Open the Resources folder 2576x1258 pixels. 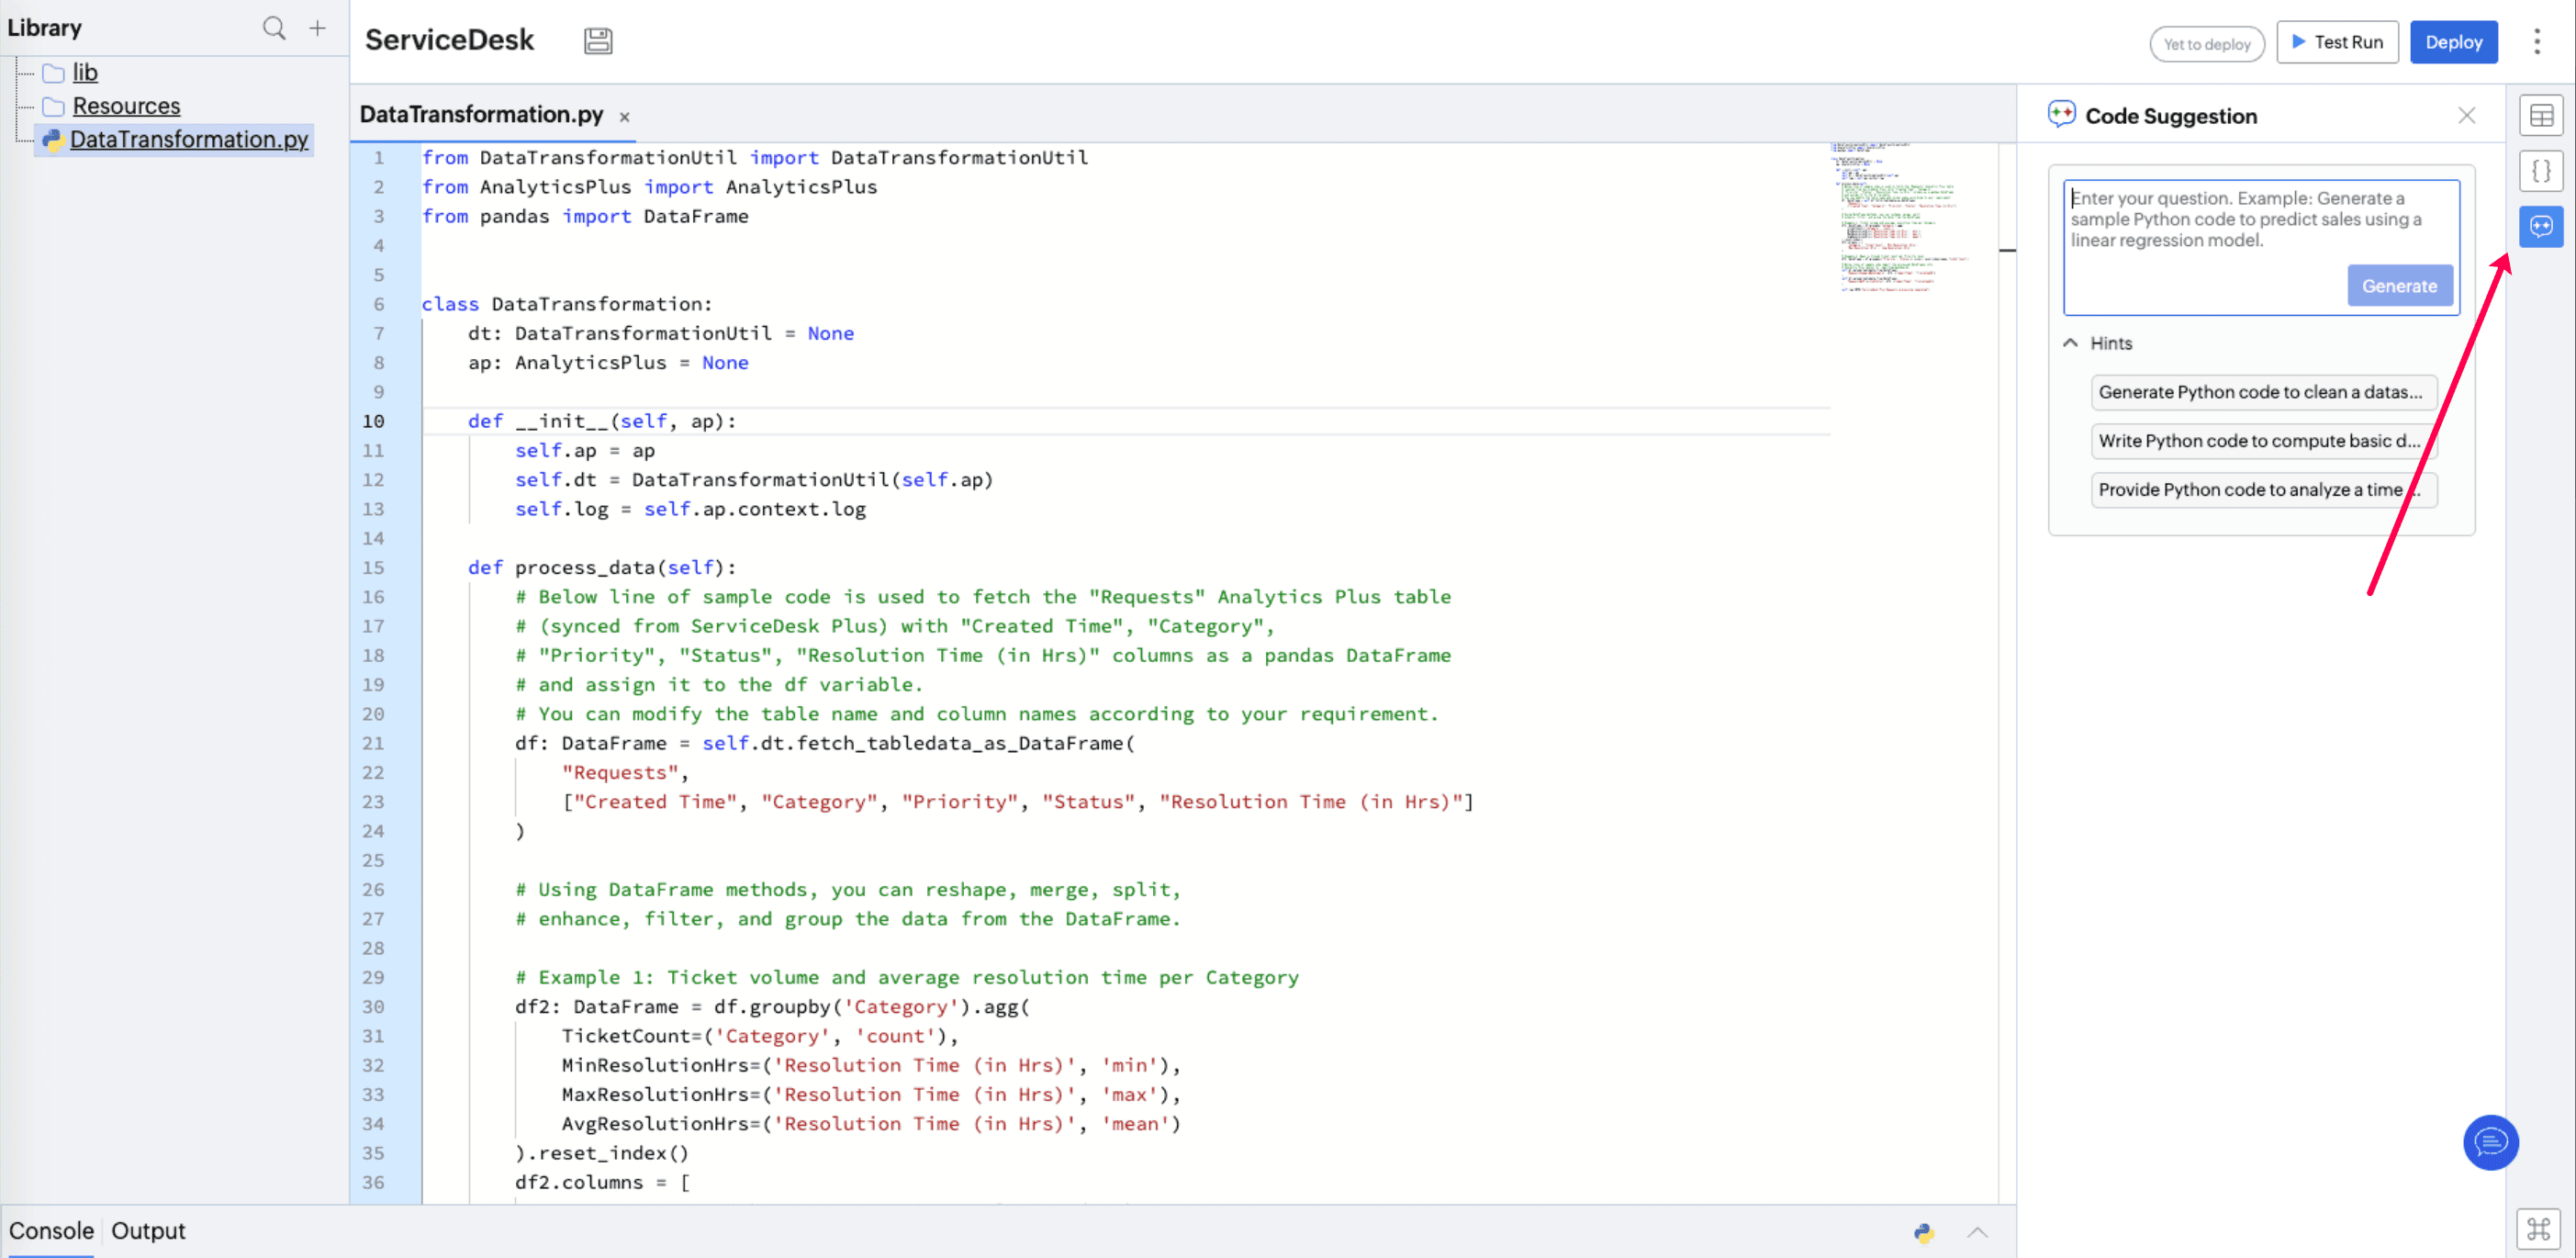coord(126,106)
